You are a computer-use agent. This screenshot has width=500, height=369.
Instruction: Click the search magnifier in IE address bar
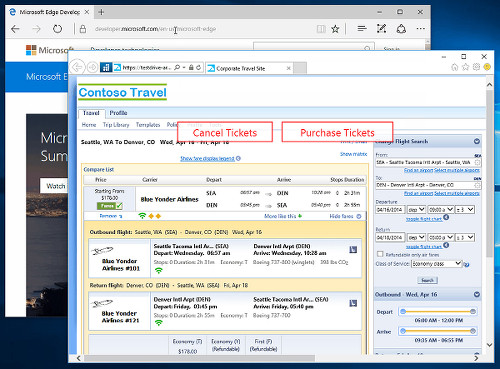pyautogui.click(x=177, y=68)
